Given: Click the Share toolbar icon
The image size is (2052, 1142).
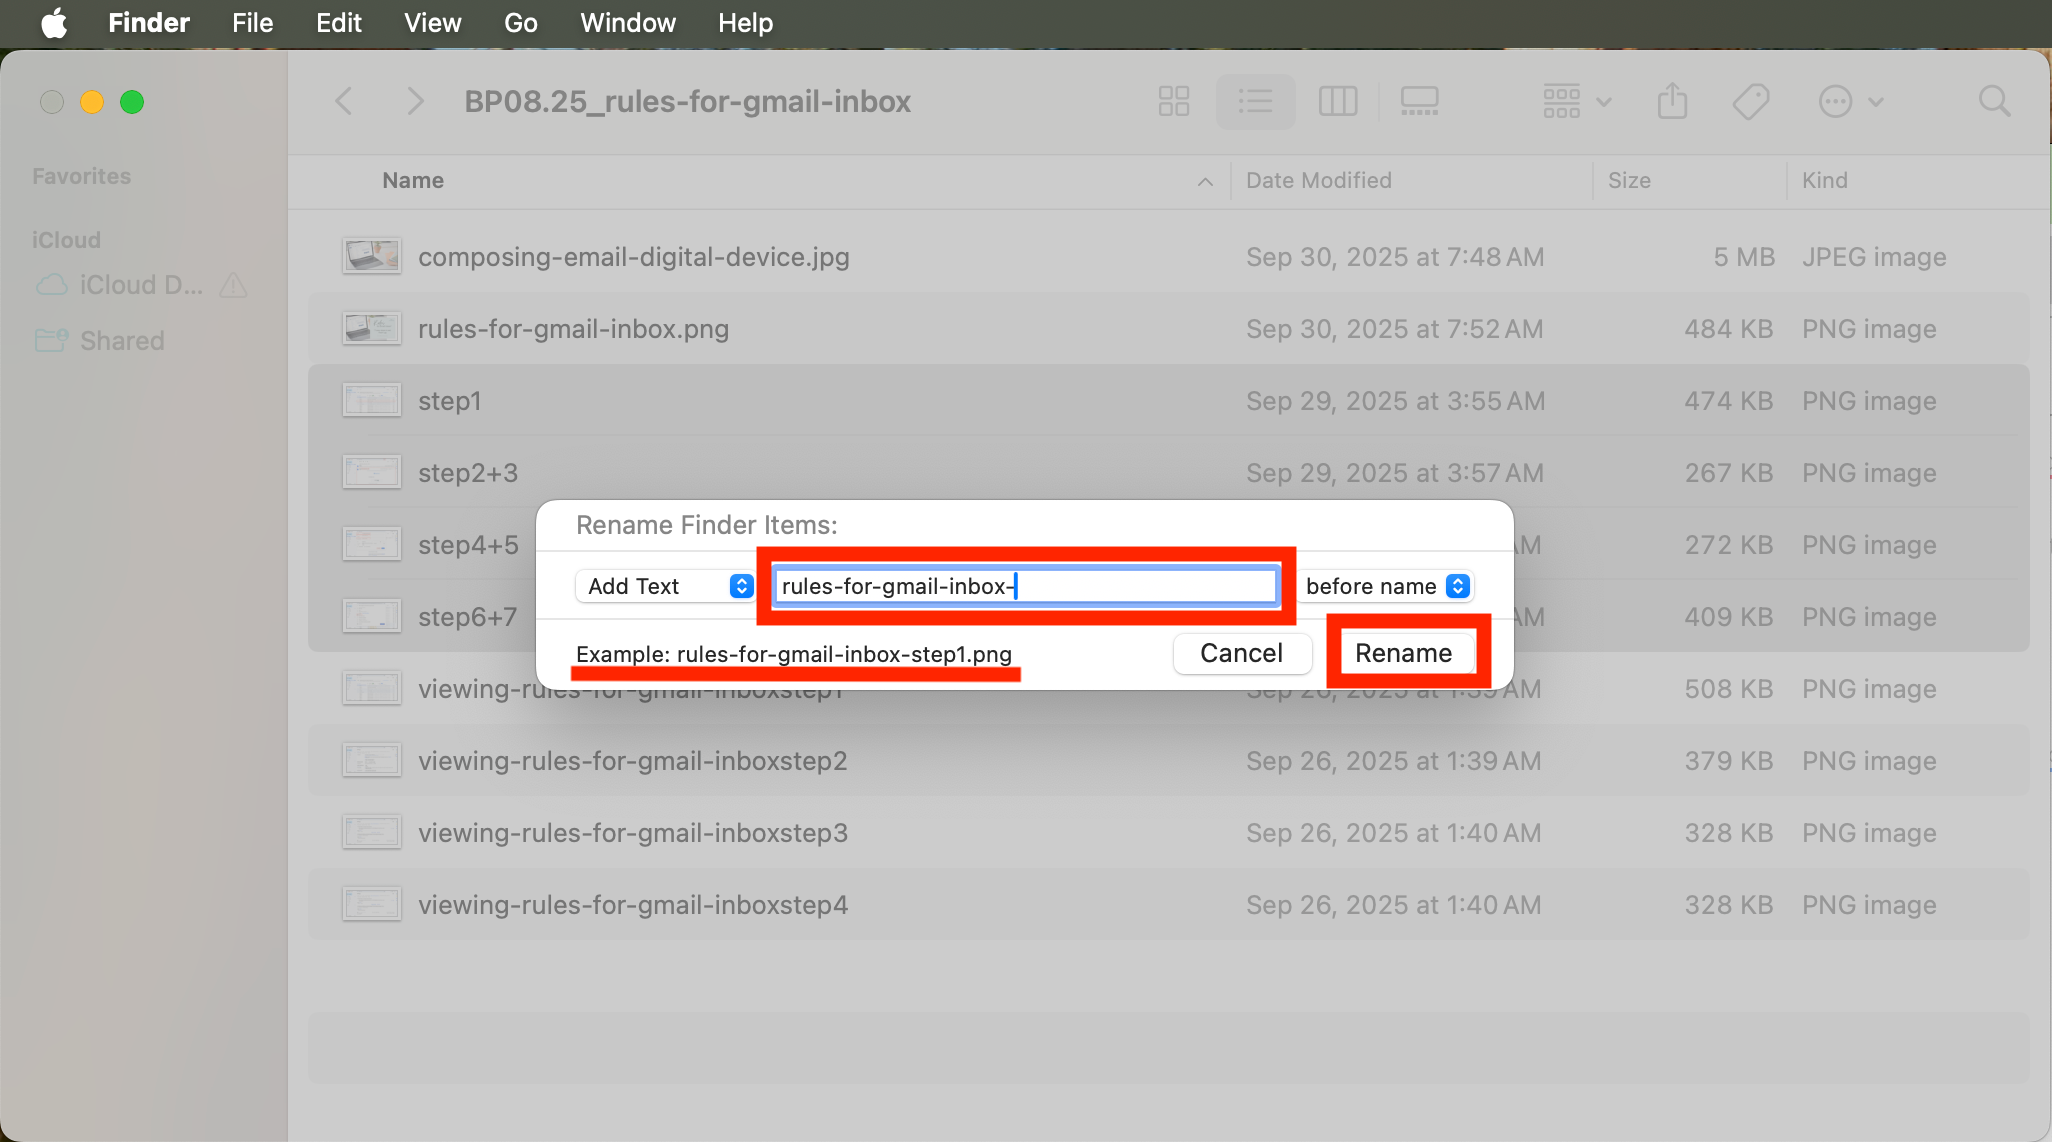Looking at the screenshot, I should coord(1672,101).
